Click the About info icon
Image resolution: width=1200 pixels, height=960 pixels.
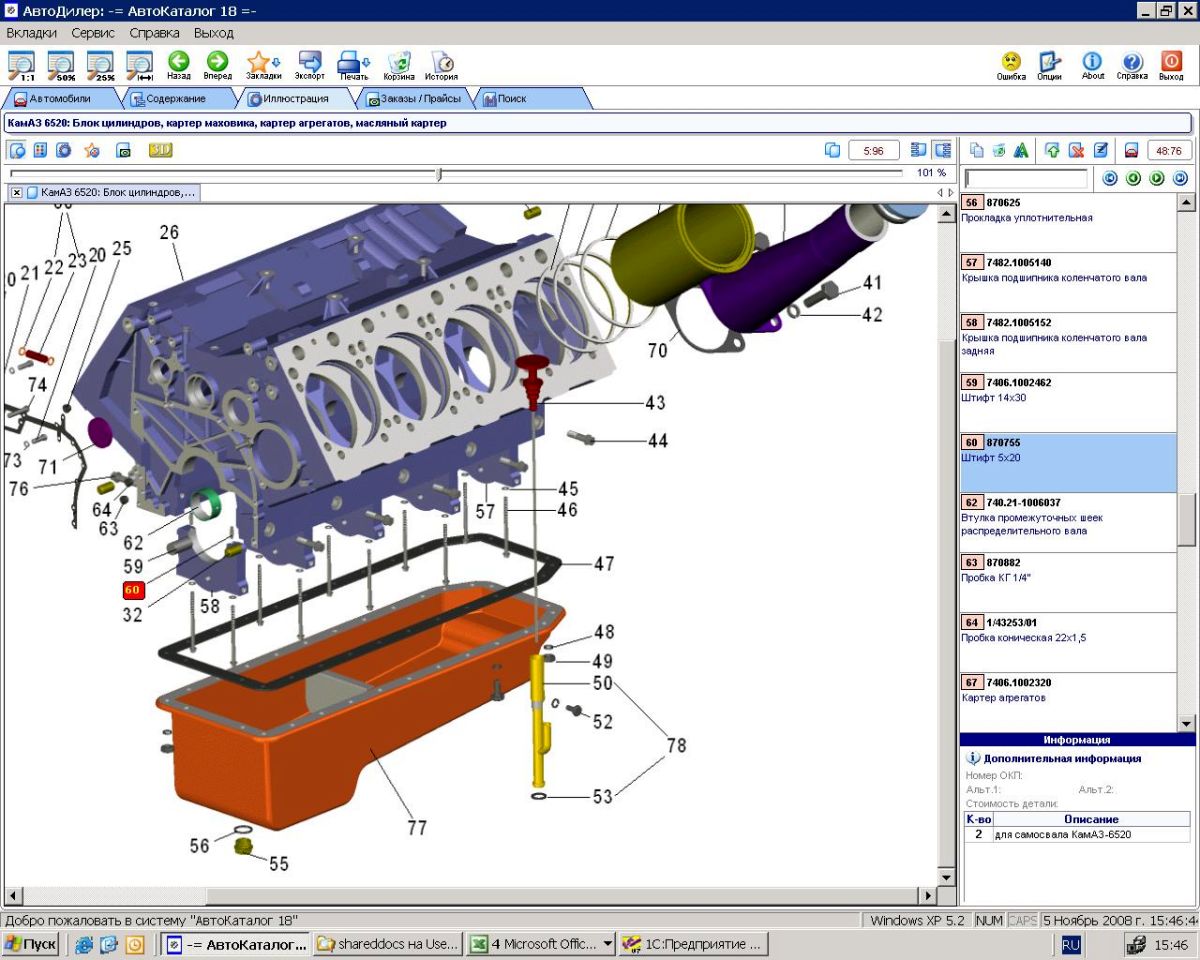coord(1093,66)
